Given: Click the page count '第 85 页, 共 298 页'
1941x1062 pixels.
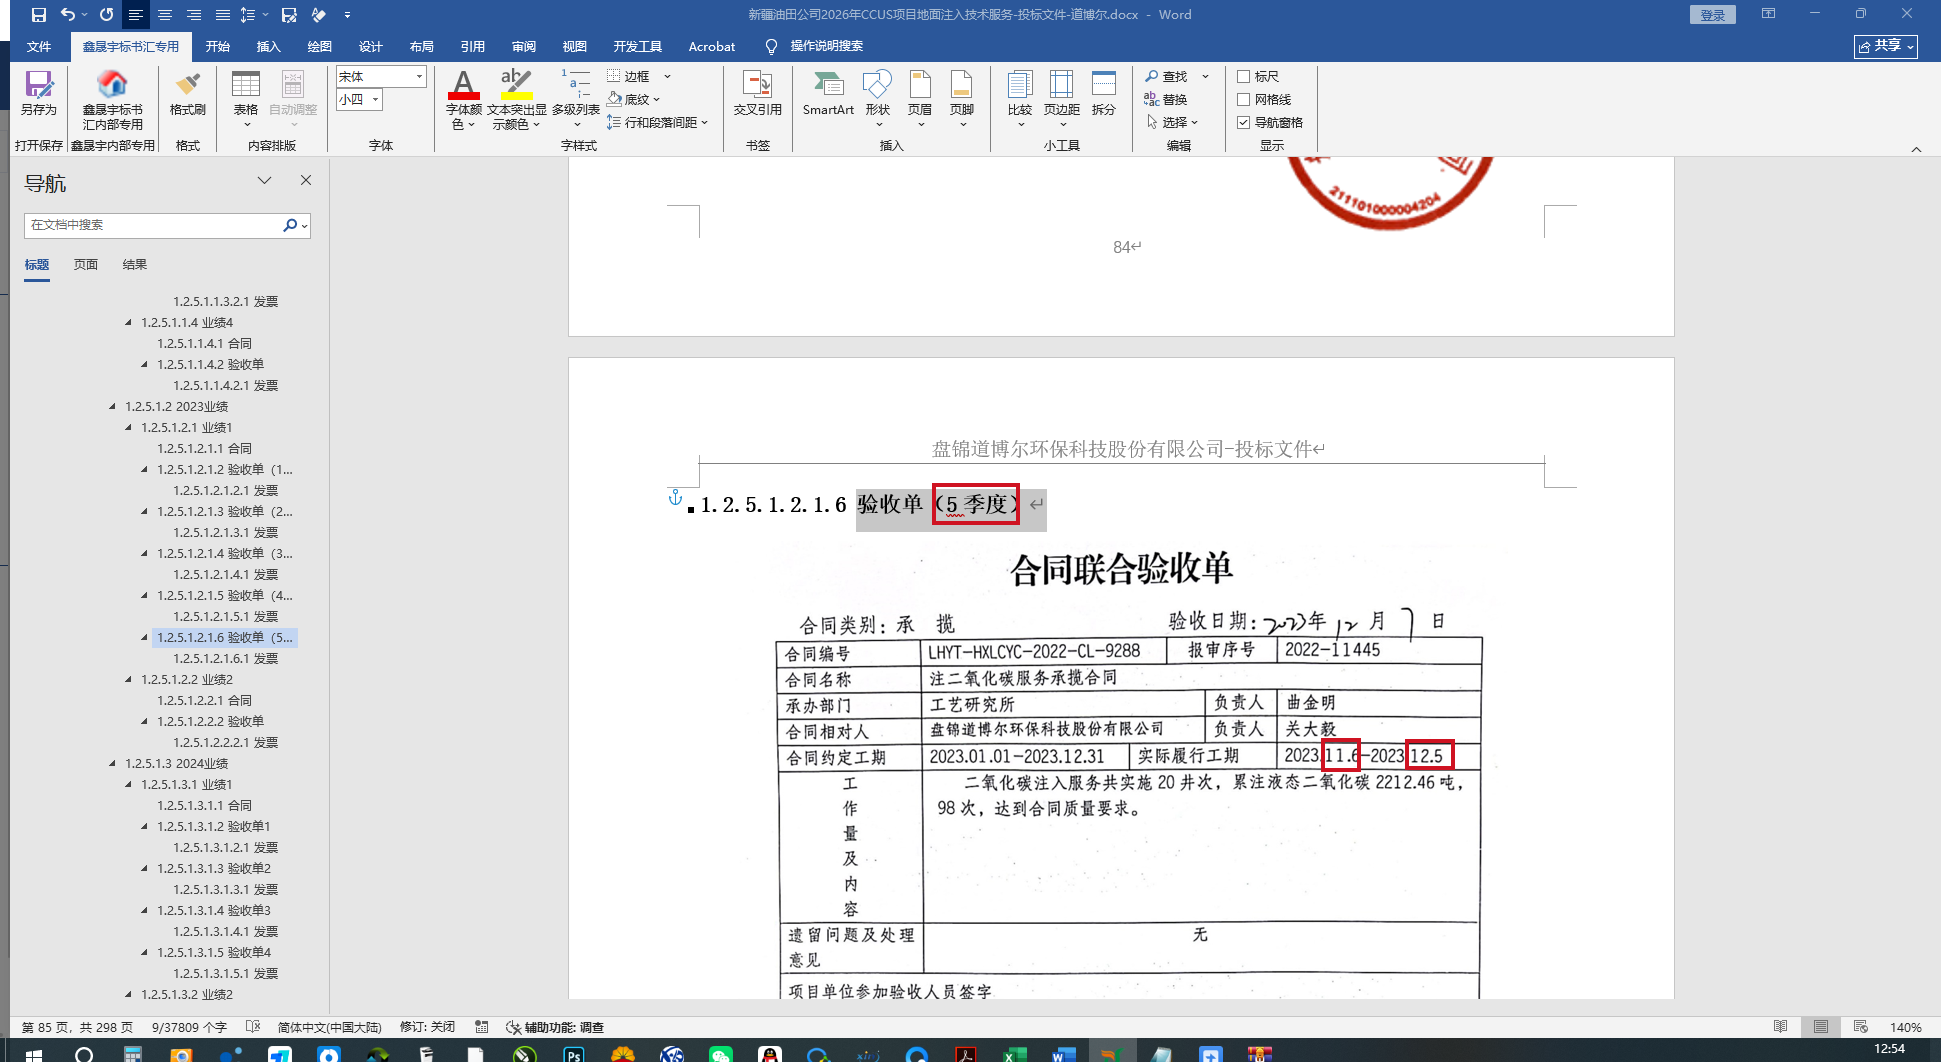Looking at the screenshot, I should [77, 1027].
